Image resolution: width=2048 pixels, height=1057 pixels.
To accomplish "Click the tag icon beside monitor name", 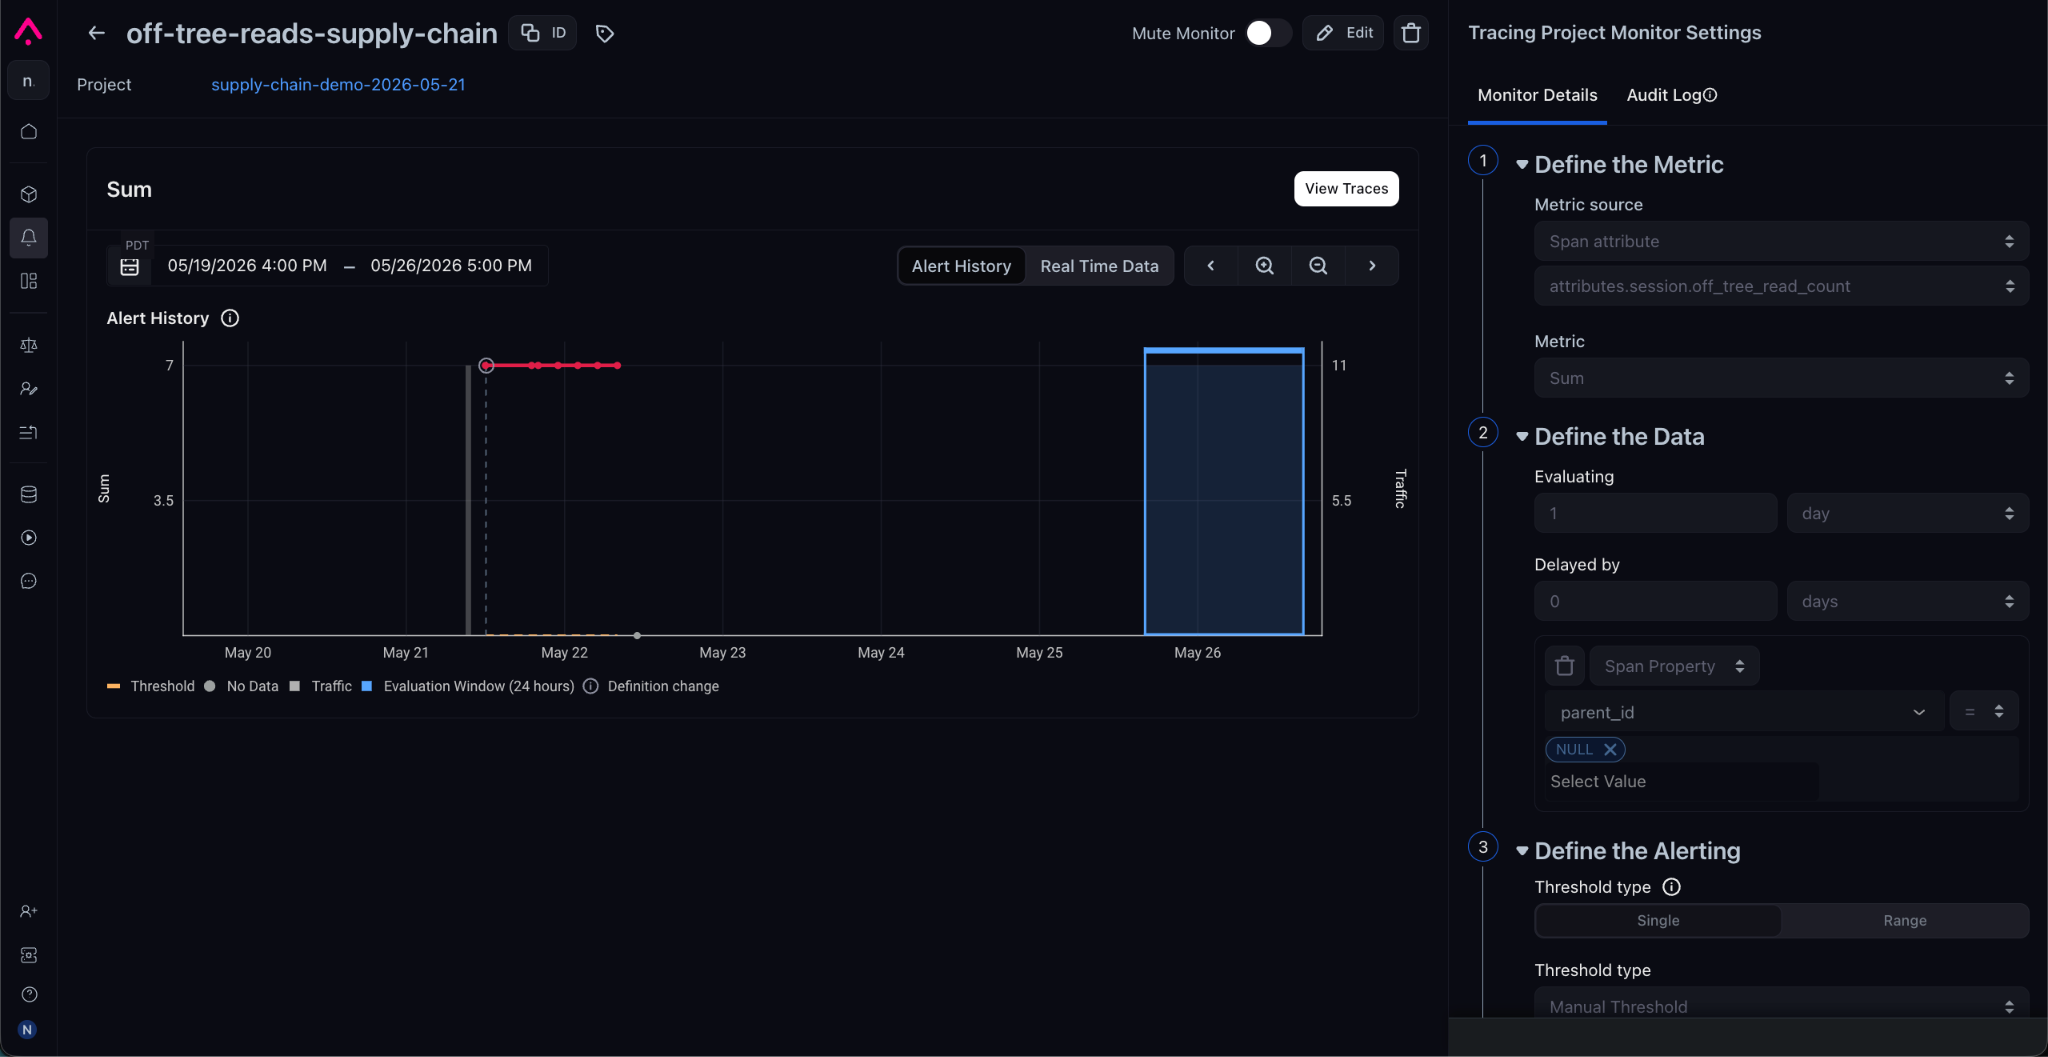I will coord(604,34).
